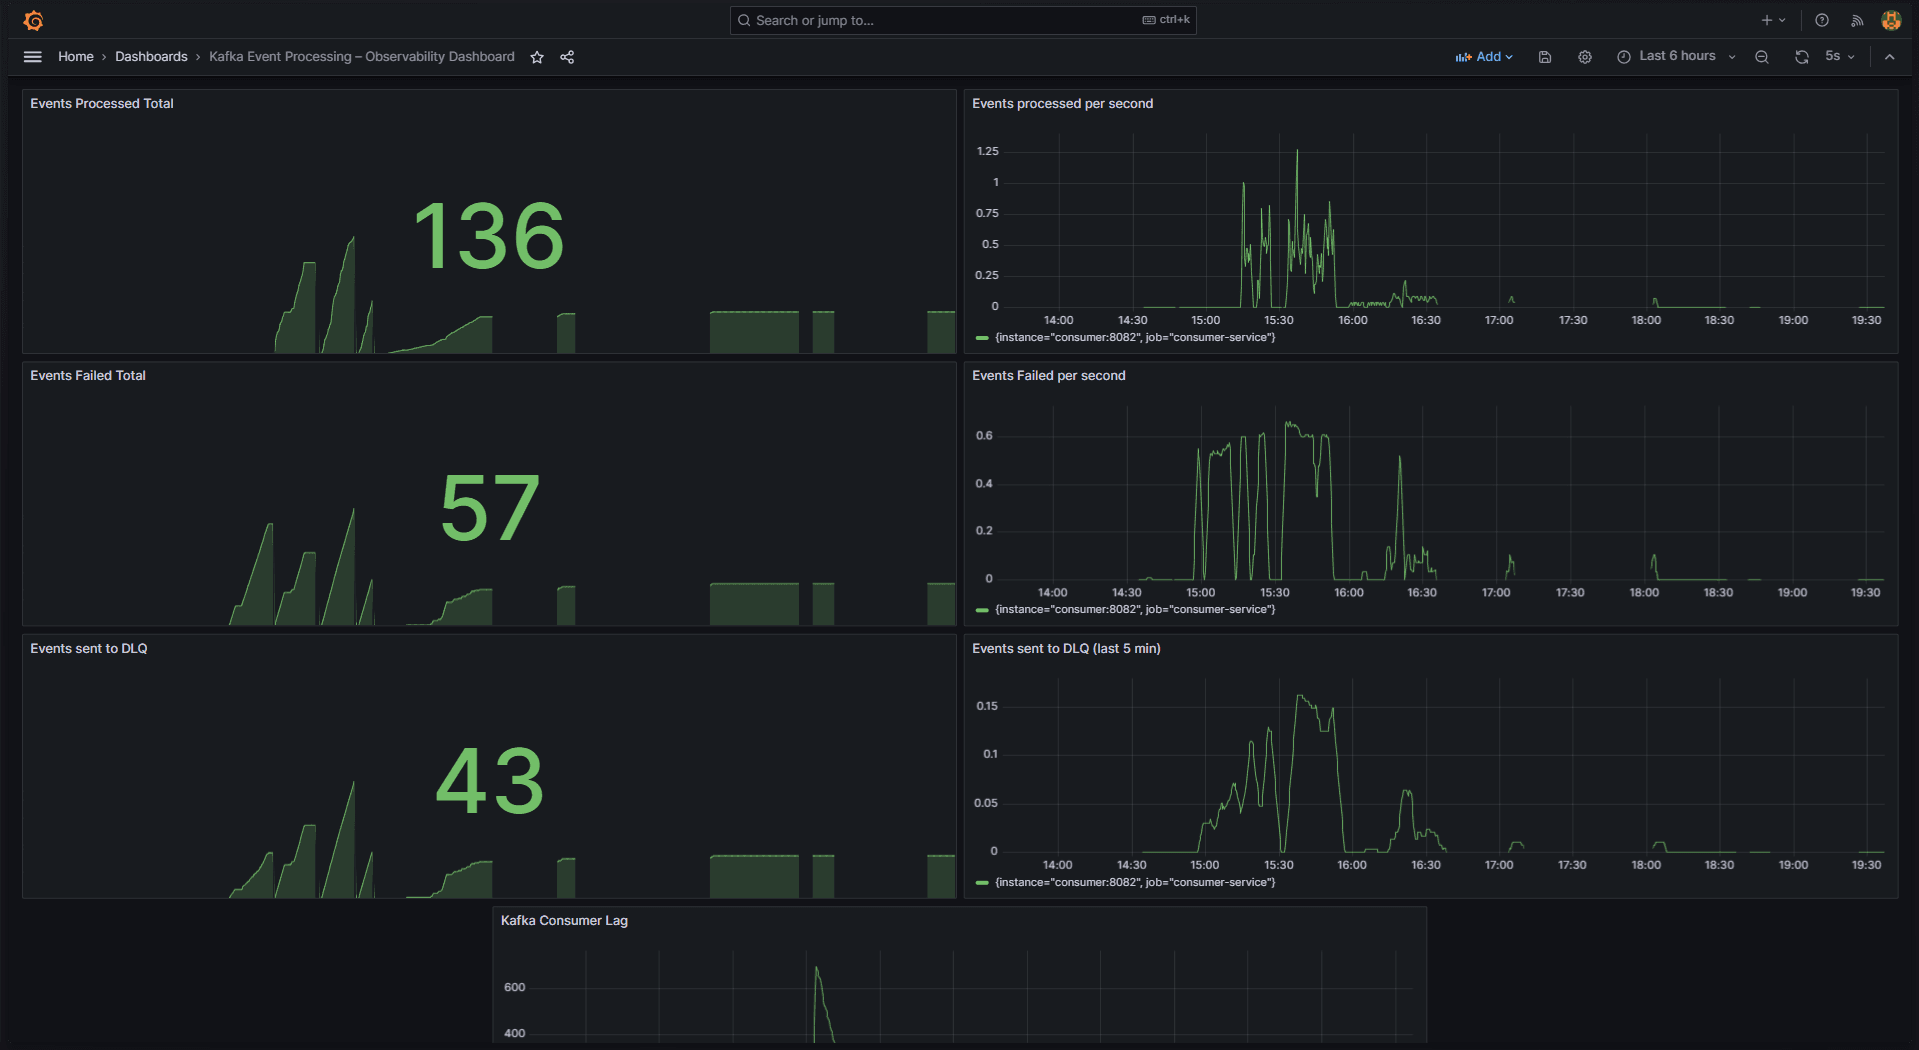Collapse top bar with chevron-up icon
The image size is (1919, 1050).
click(x=1890, y=57)
